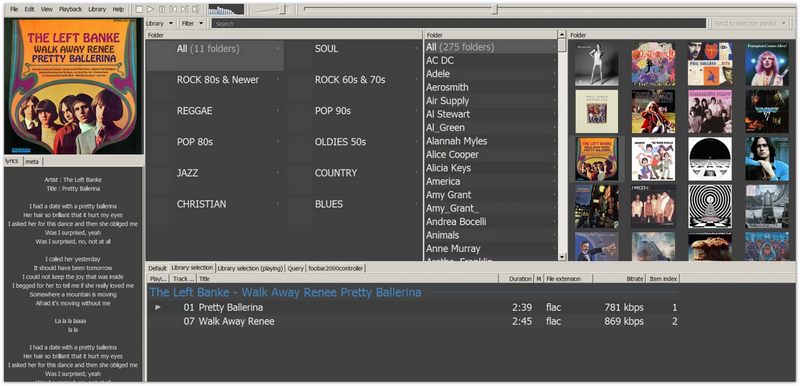Select Al Stewart in the artist list
This screenshot has height=386, width=800.
pyautogui.click(x=491, y=114)
